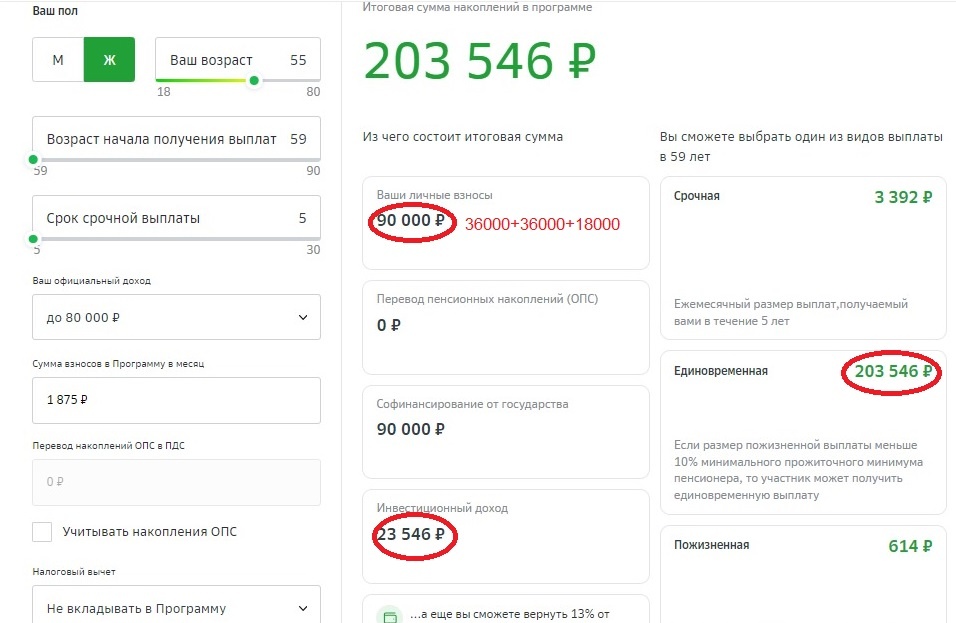Click the Ваш возраст slider handle
Viewport: 956px width, 623px height.
click(x=254, y=80)
